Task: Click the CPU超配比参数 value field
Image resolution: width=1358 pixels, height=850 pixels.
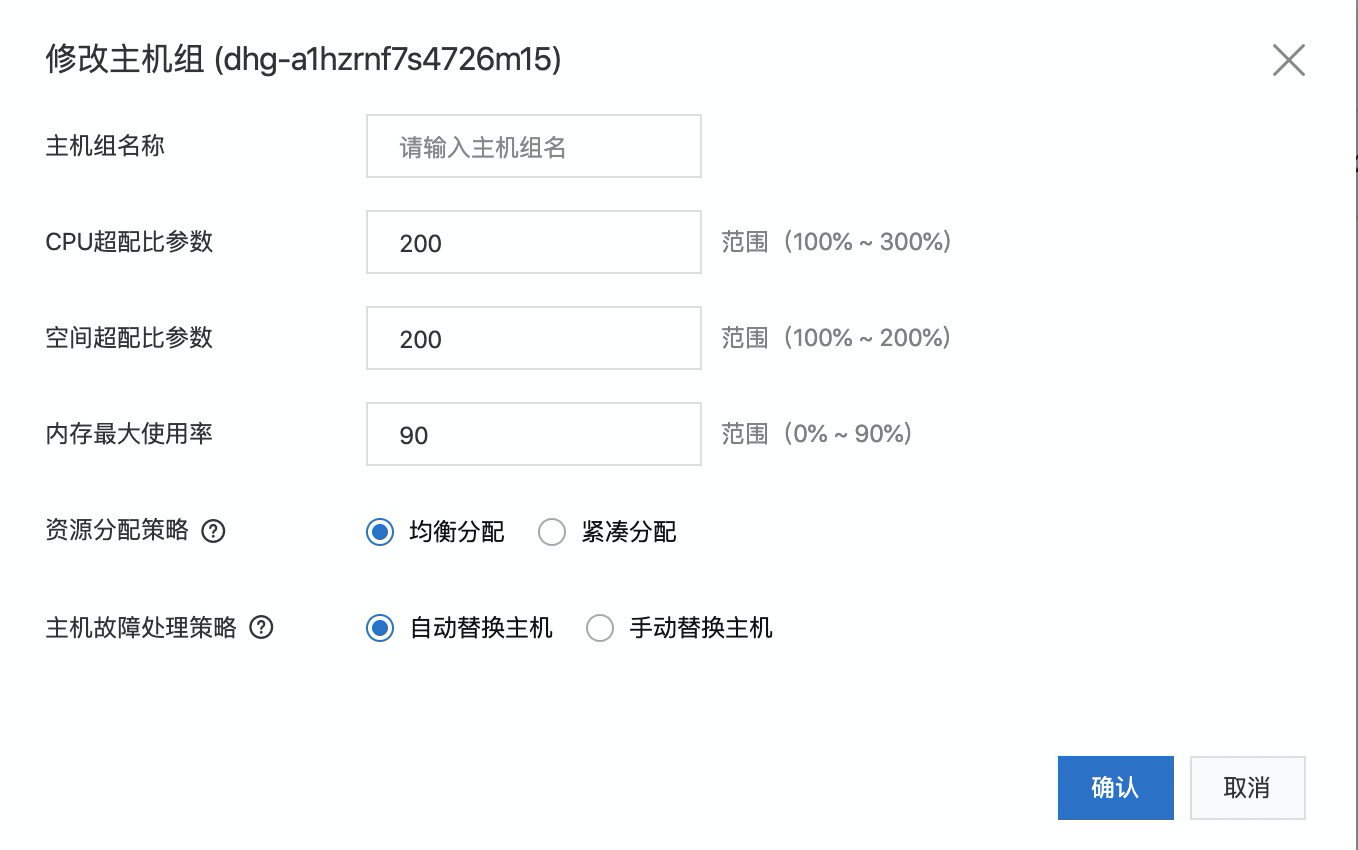Action: pyautogui.click(x=533, y=242)
